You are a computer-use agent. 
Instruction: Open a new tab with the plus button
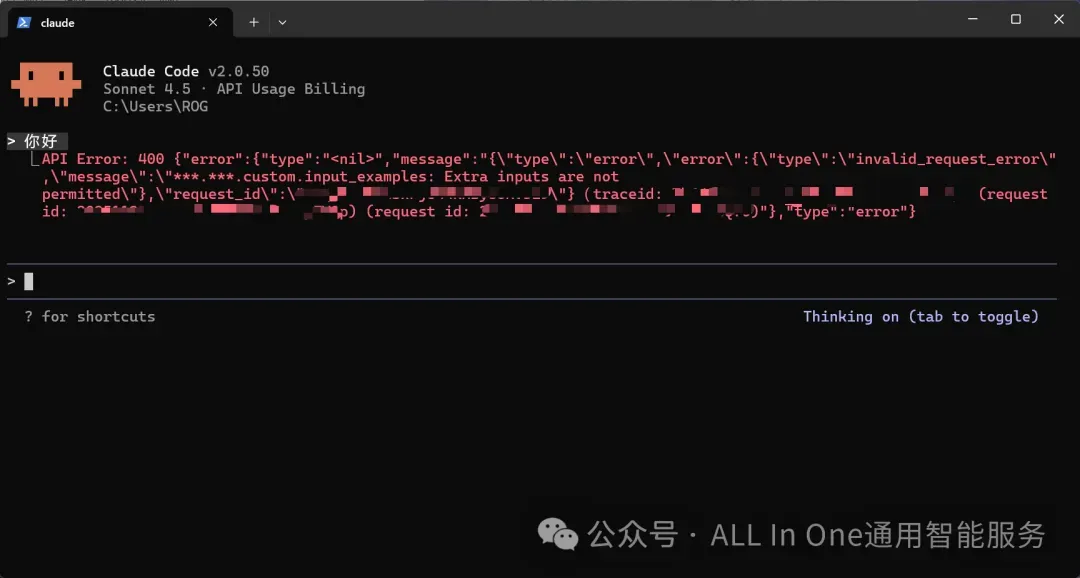pos(254,22)
